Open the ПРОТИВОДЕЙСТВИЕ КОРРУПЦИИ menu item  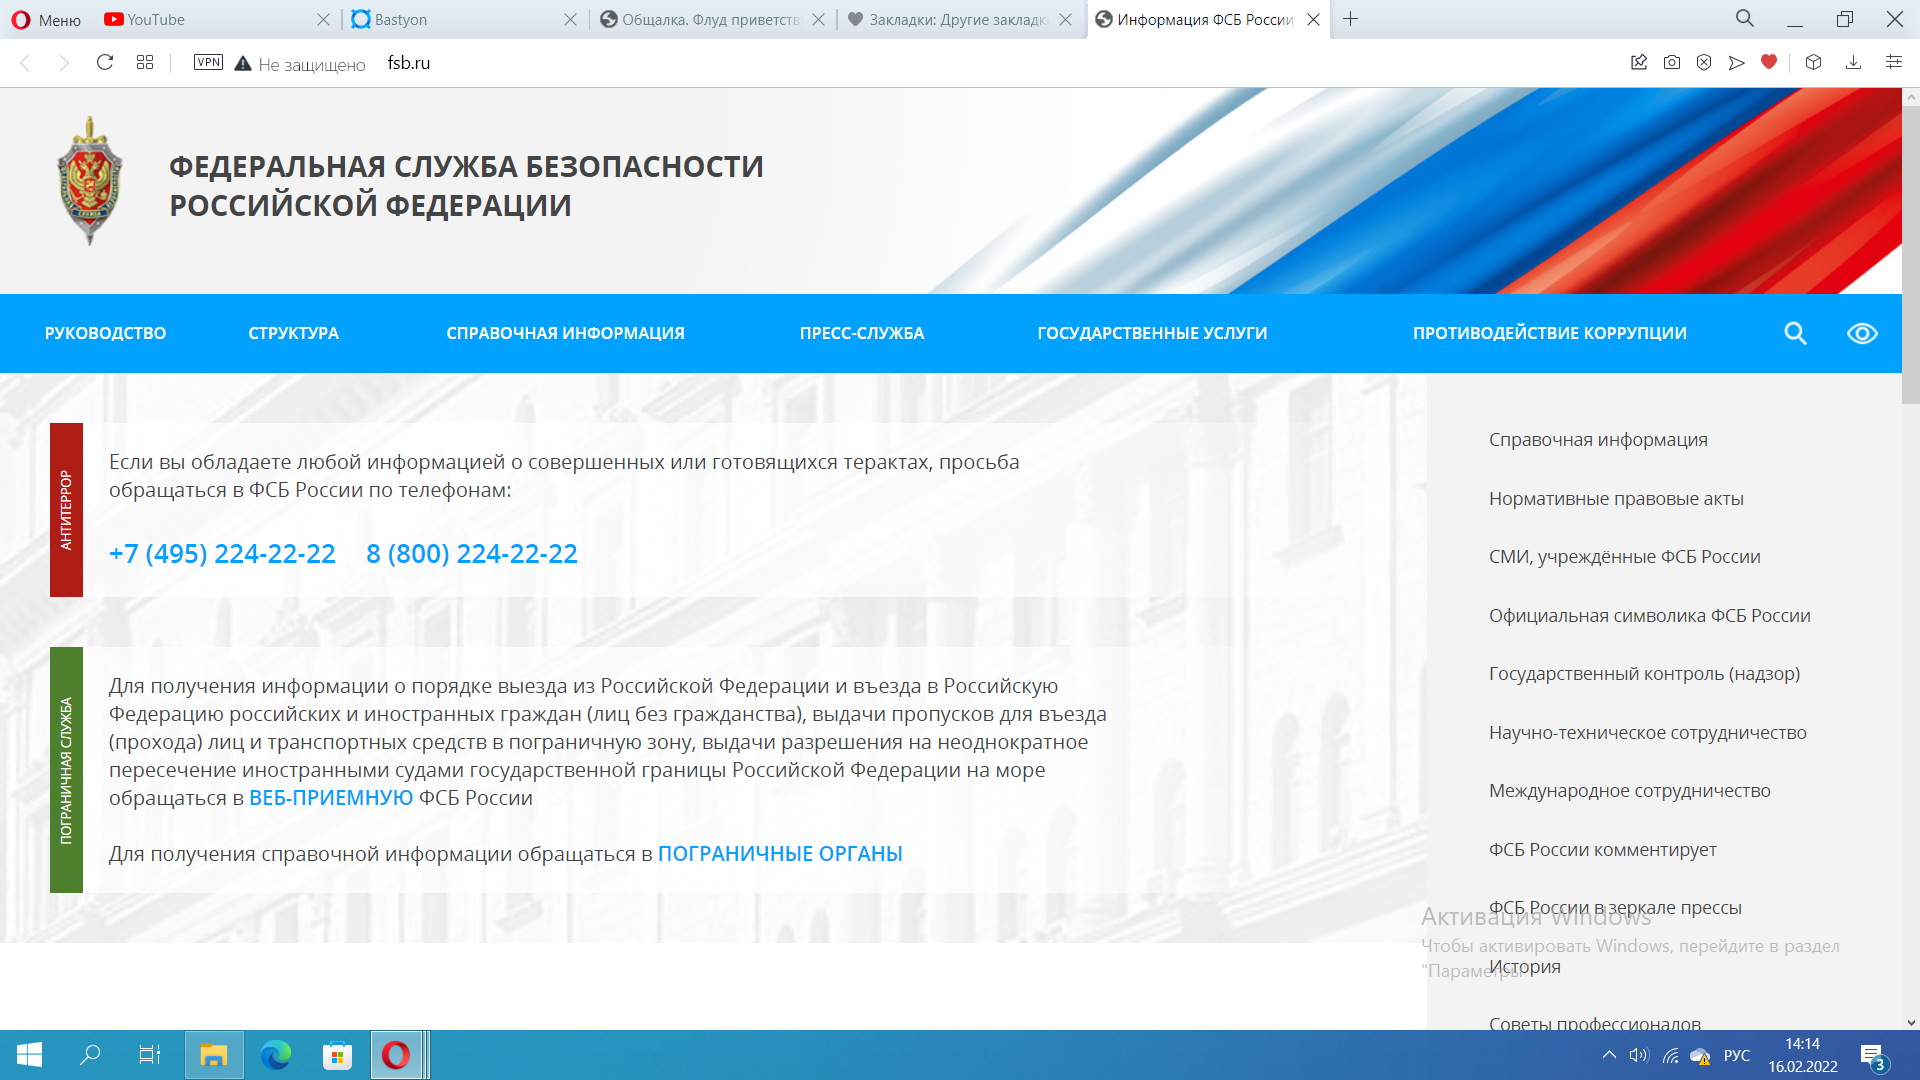pos(1550,333)
